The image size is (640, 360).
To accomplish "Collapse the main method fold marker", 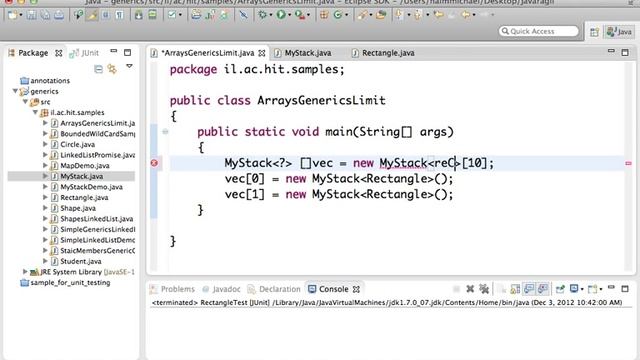I will click(x=165, y=131).
